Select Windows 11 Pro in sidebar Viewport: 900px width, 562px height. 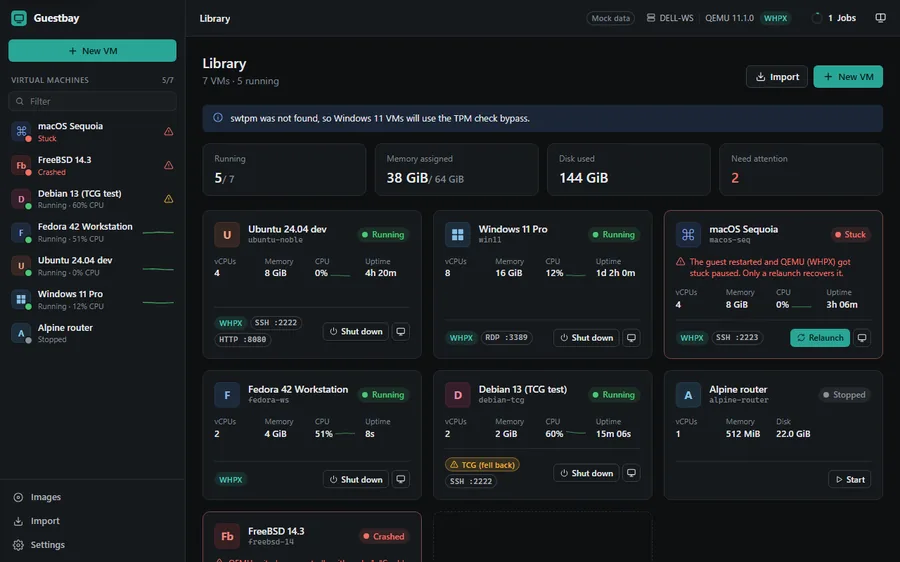[92, 299]
